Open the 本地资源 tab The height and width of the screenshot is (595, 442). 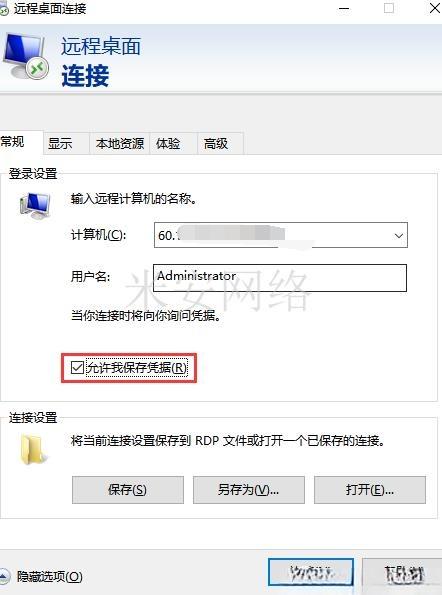point(120,144)
